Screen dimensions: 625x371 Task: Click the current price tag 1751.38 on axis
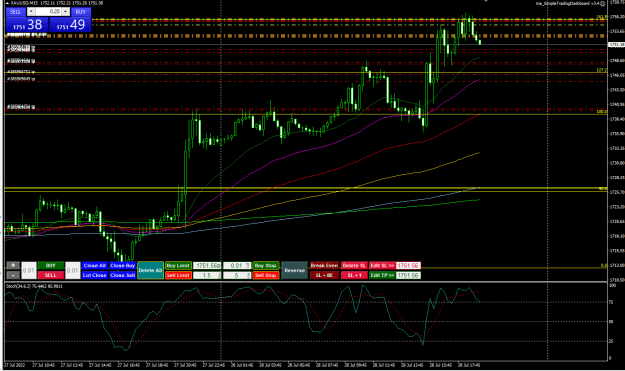(x=616, y=45)
